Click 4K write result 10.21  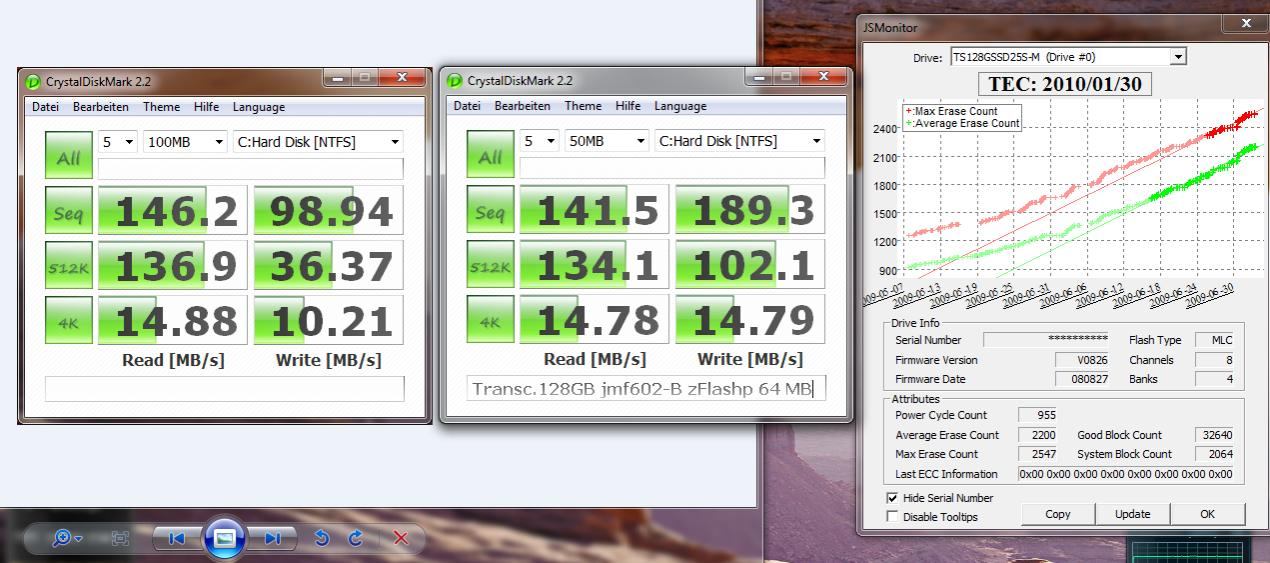pos(328,320)
